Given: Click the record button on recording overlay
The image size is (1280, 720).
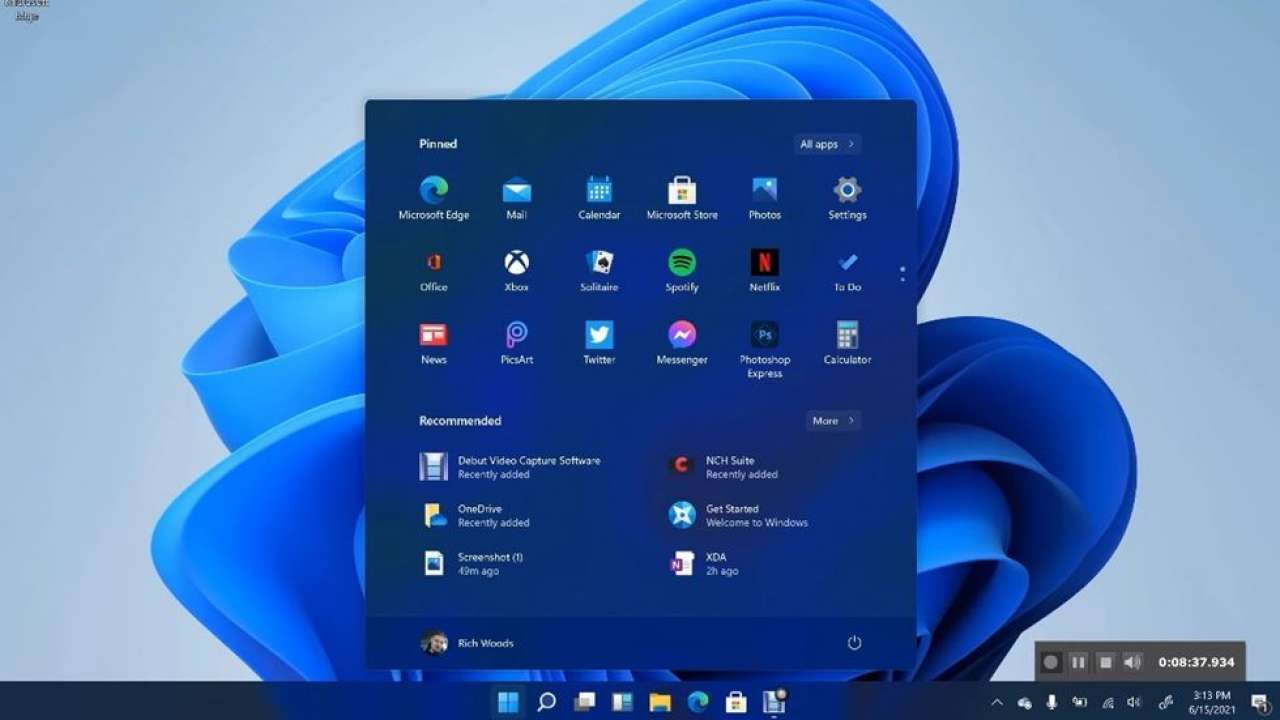Looking at the screenshot, I should (1050, 662).
